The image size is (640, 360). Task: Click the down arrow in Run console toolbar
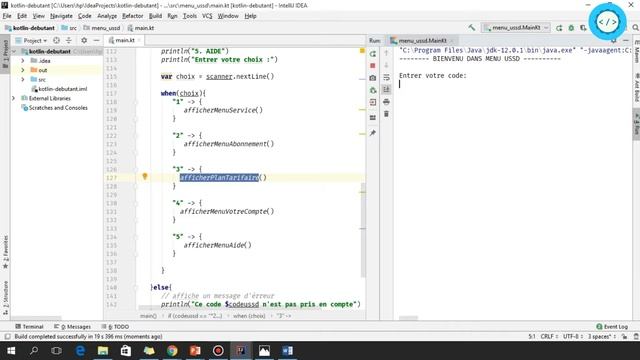click(x=386, y=65)
